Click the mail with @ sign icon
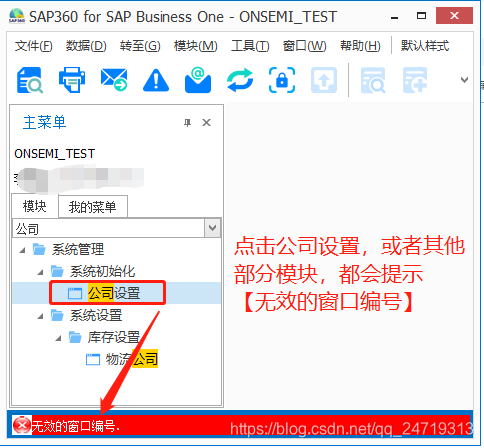Screen dimensions: 484x448 point(198,80)
